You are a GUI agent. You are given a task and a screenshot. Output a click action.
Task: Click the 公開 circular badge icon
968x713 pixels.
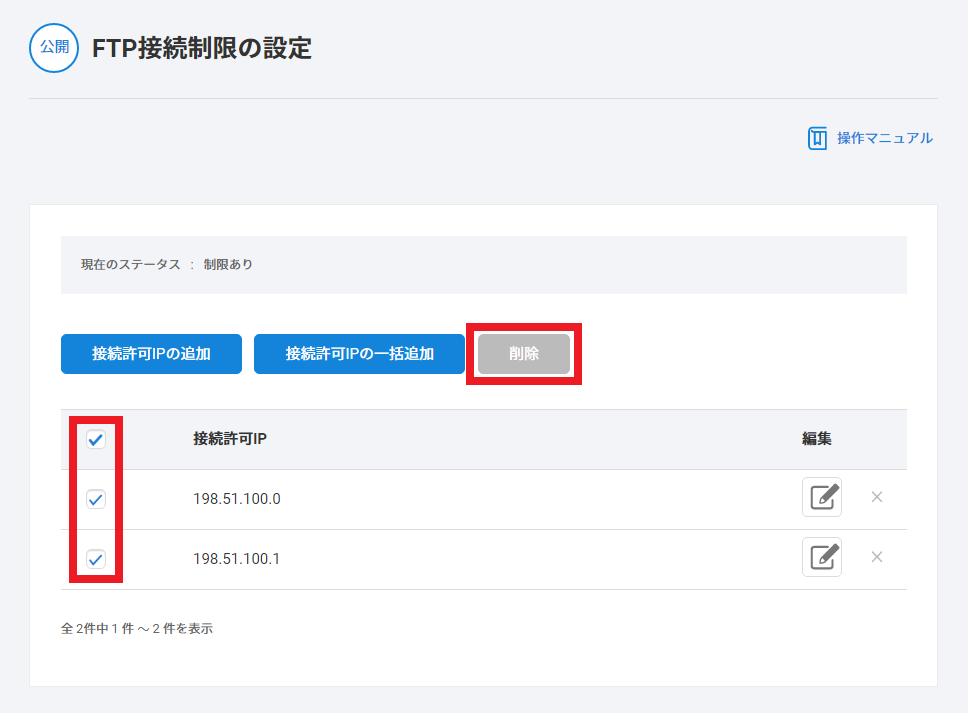(x=54, y=48)
